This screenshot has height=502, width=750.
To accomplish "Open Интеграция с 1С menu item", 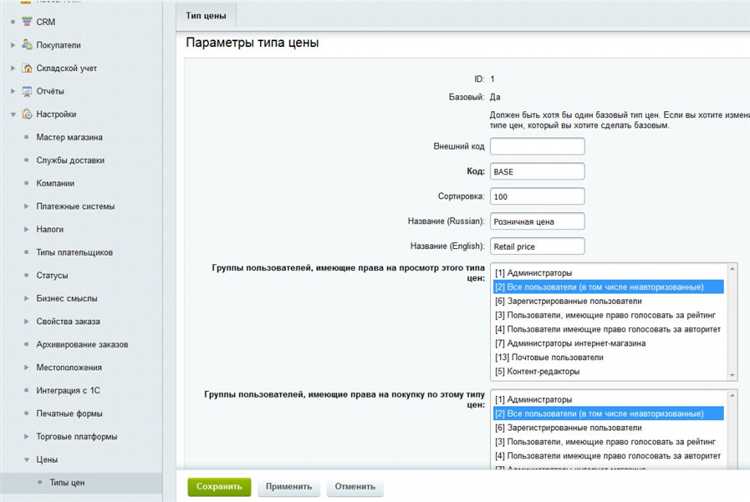I will click(68, 390).
